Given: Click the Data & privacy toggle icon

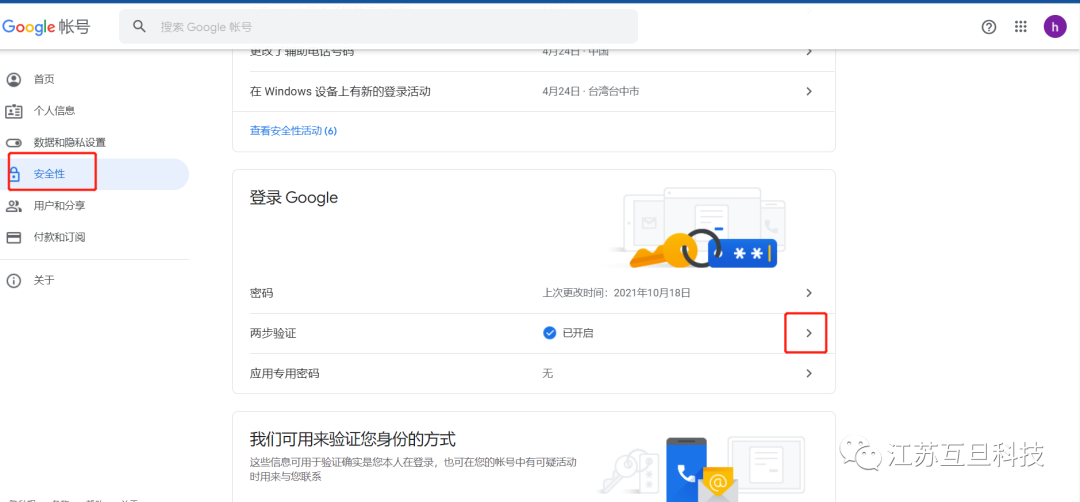Looking at the screenshot, I should click(14, 143).
